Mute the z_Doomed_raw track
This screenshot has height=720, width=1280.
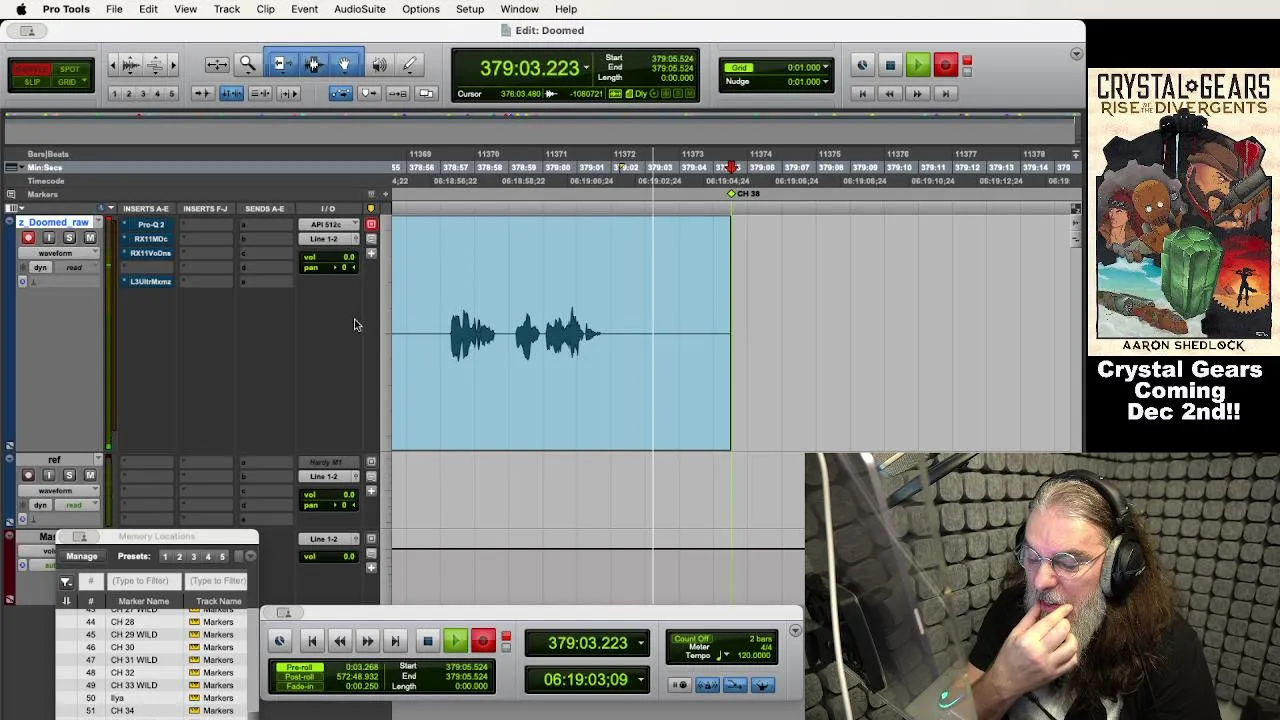click(90, 238)
